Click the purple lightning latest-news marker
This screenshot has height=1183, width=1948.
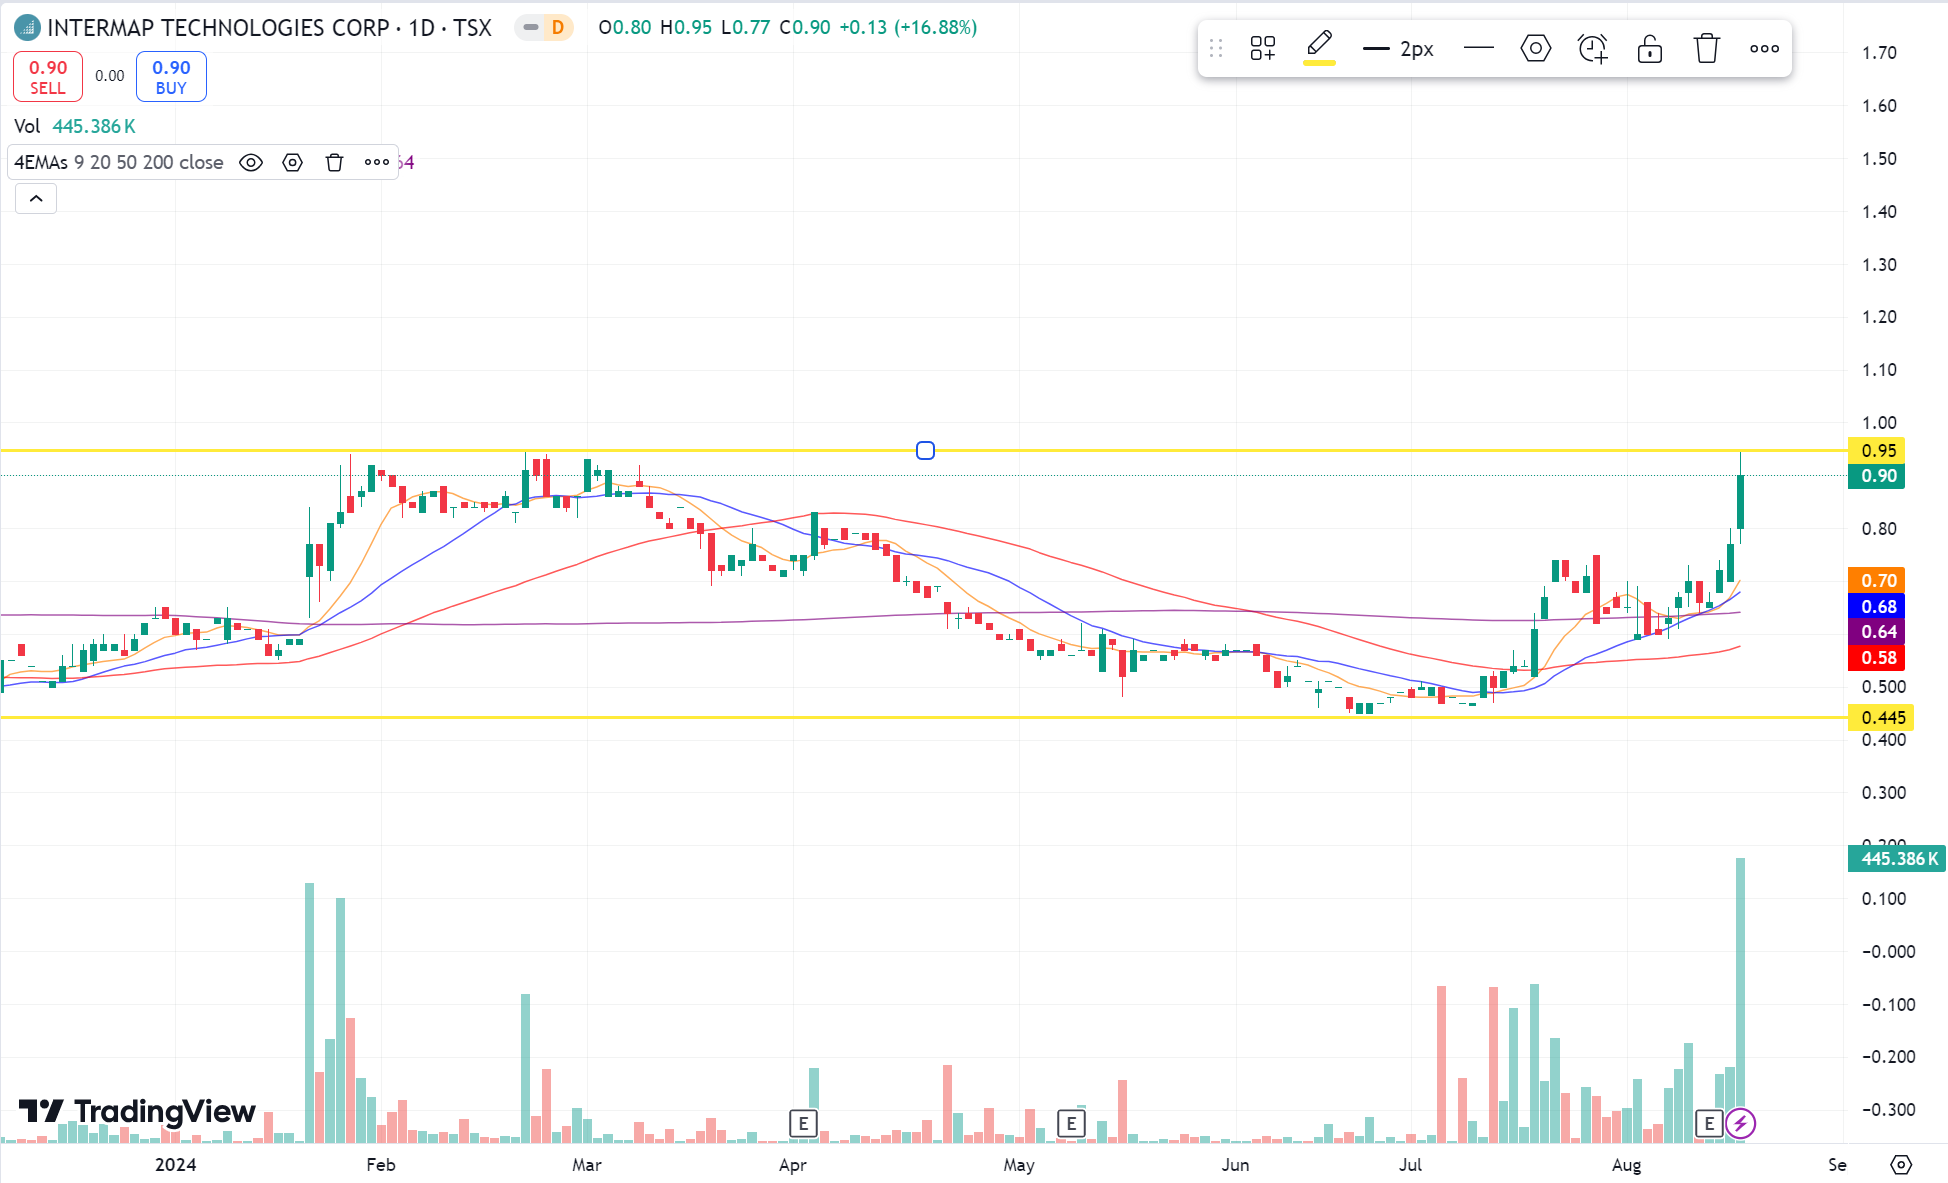(1740, 1123)
